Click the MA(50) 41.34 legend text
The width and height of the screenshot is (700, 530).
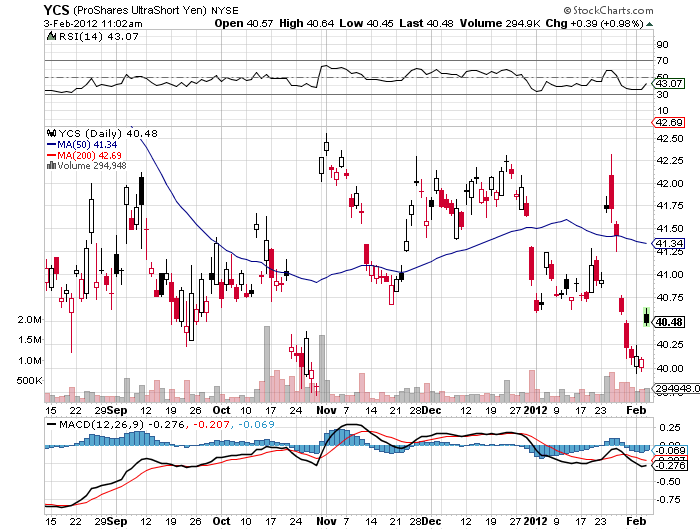coord(88,145)
